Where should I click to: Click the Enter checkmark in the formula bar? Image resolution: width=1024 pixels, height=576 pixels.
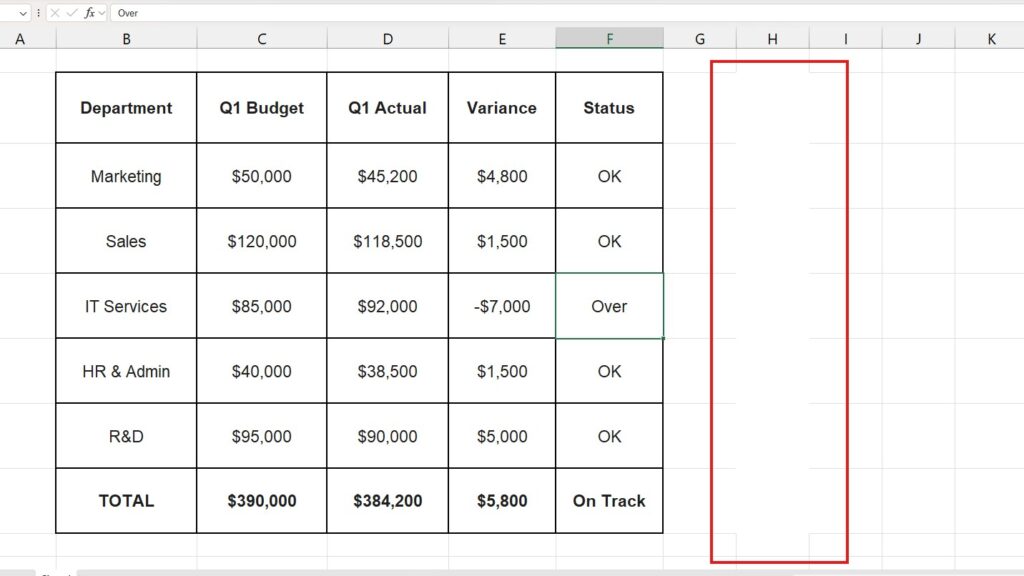point(72,12)
